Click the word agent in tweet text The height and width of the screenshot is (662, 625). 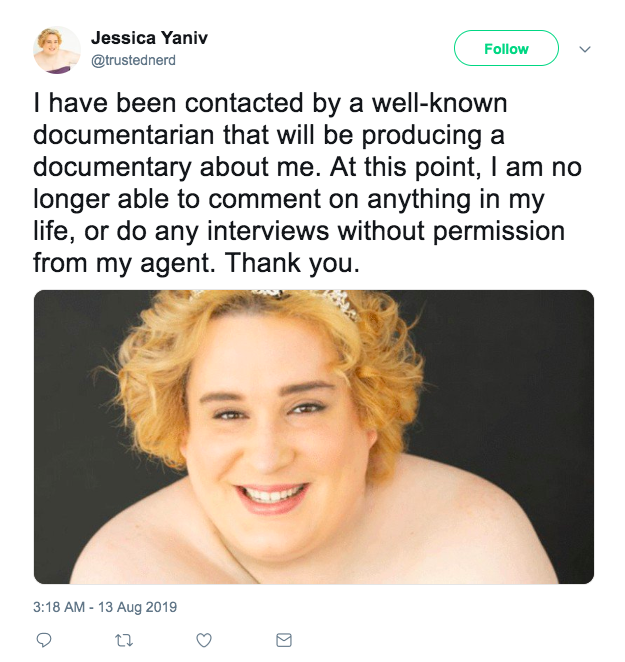click(177, 263)
